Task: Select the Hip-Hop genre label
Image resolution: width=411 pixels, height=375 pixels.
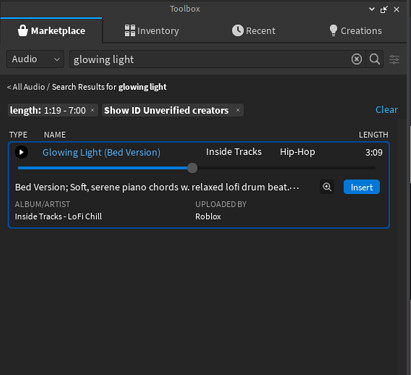Action: 297,152
